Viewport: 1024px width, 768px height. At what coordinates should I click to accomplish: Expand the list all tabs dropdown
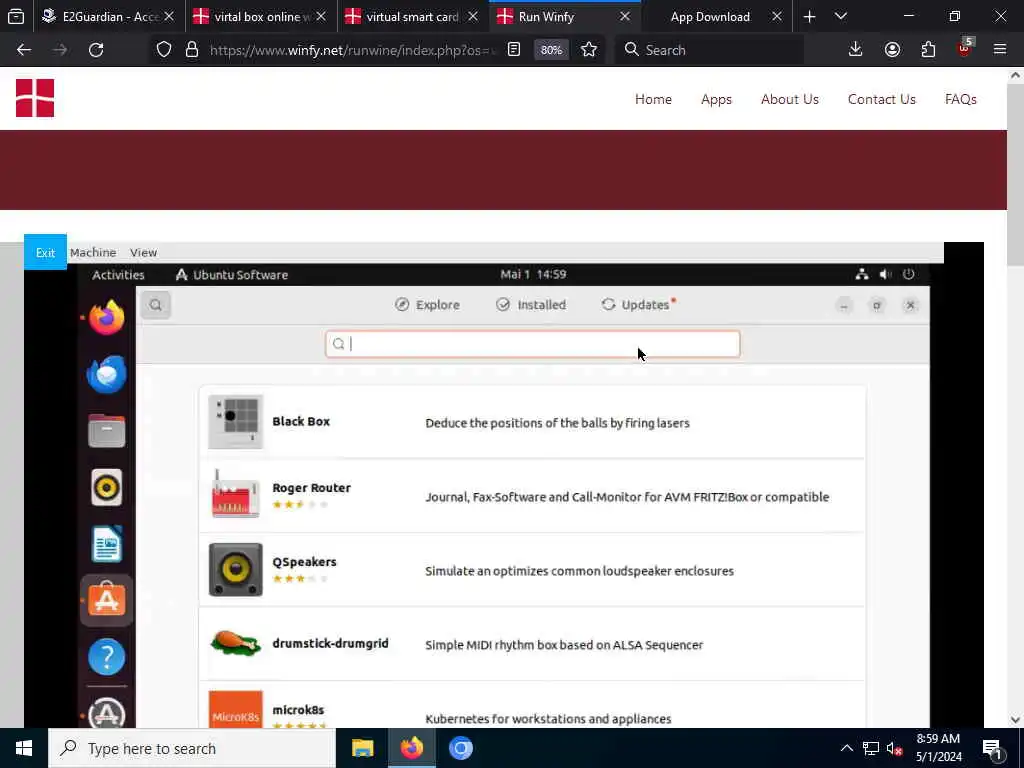coord(840,16)
